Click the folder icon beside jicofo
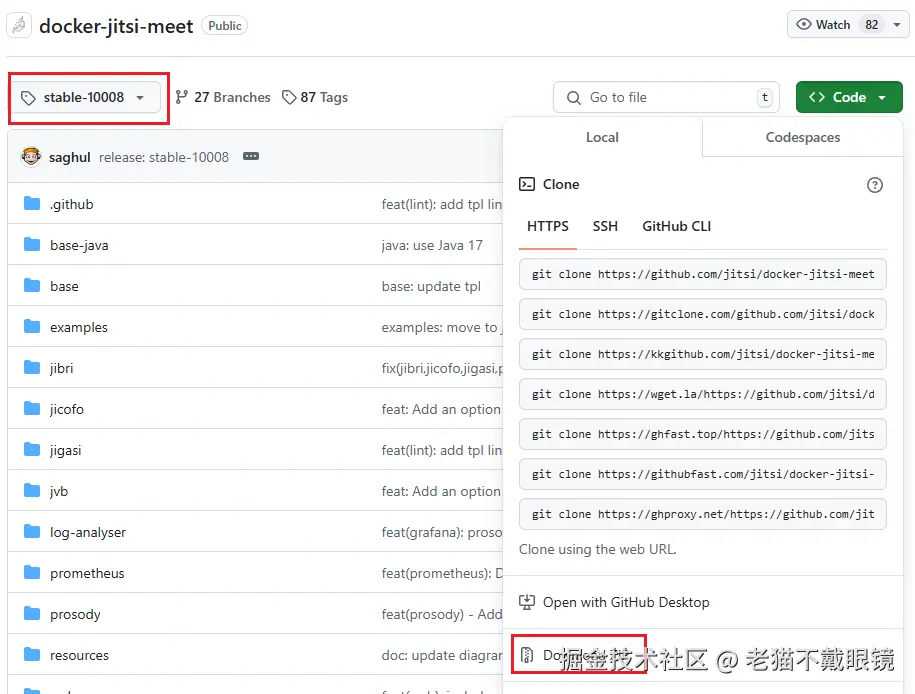Viewport: 915px width, 694px height. click(x=32, y=409)
